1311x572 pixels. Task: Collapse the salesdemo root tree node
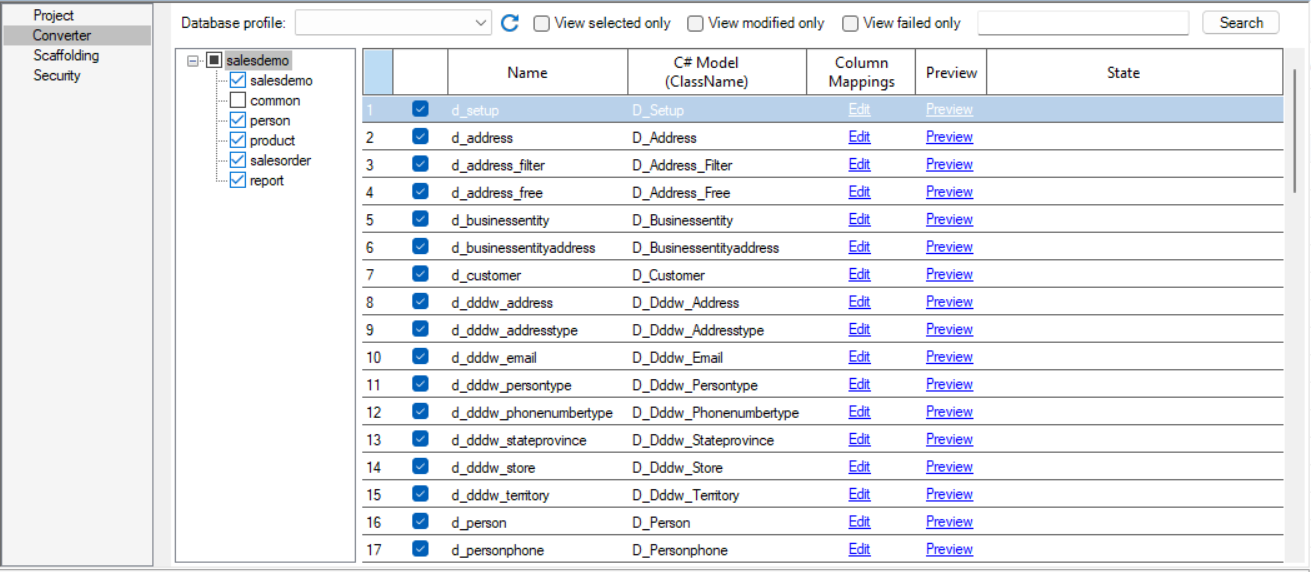(x=193, y=61)
